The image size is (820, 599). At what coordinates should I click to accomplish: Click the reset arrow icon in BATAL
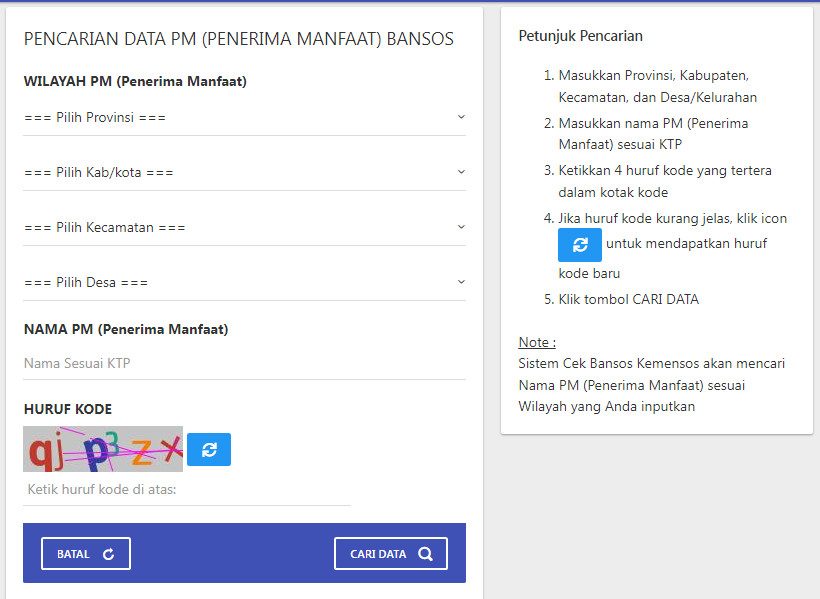(109, 554)
